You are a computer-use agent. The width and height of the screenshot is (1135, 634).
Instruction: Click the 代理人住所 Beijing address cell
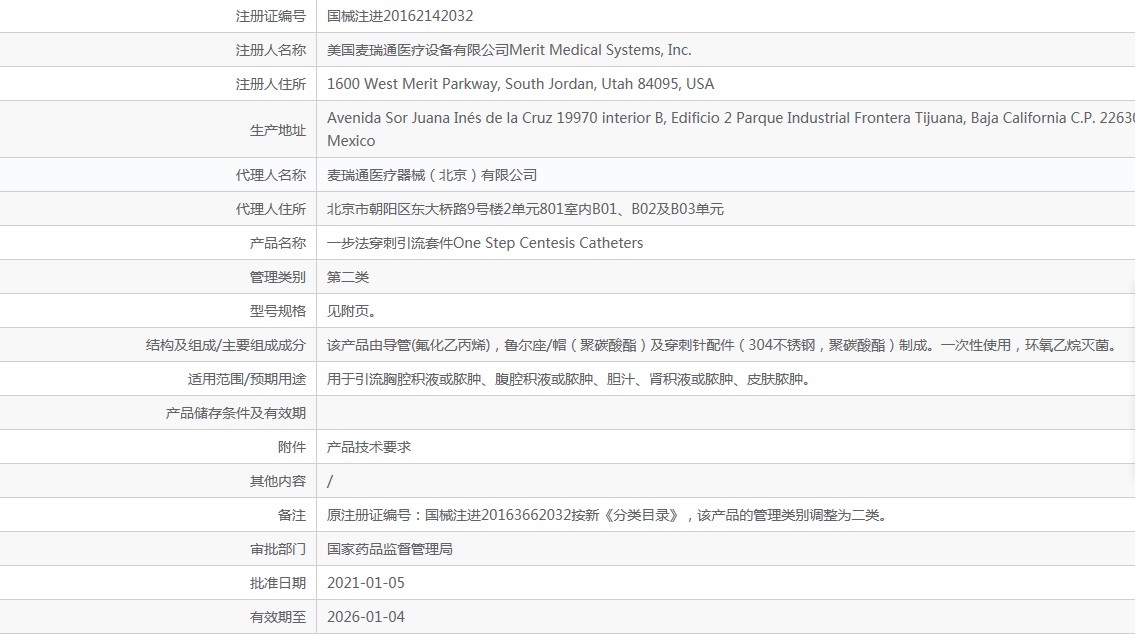(525, 209)
